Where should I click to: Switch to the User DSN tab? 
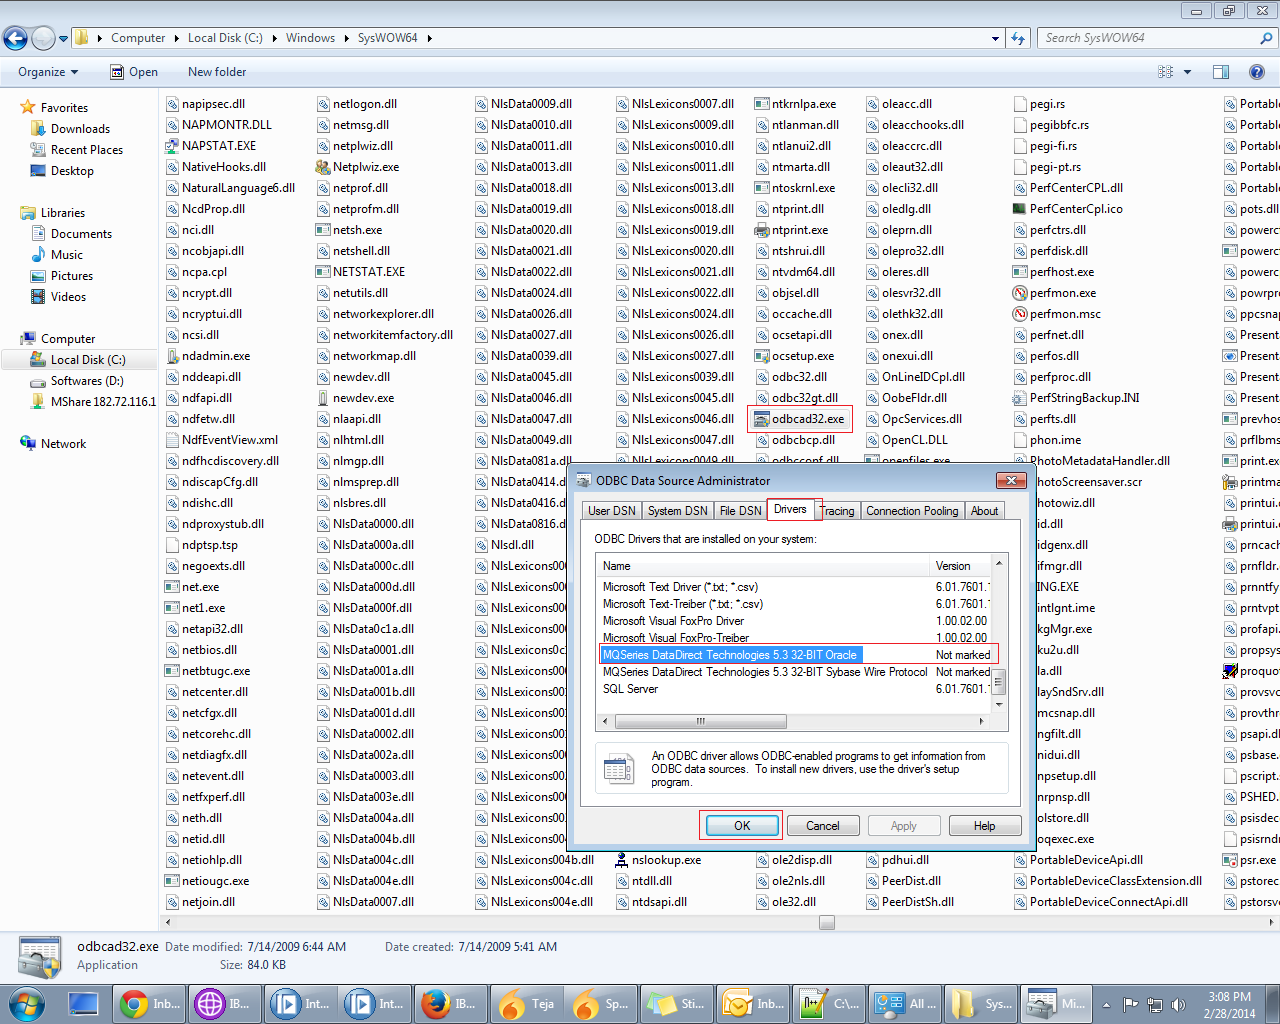(x=611, y=511)
